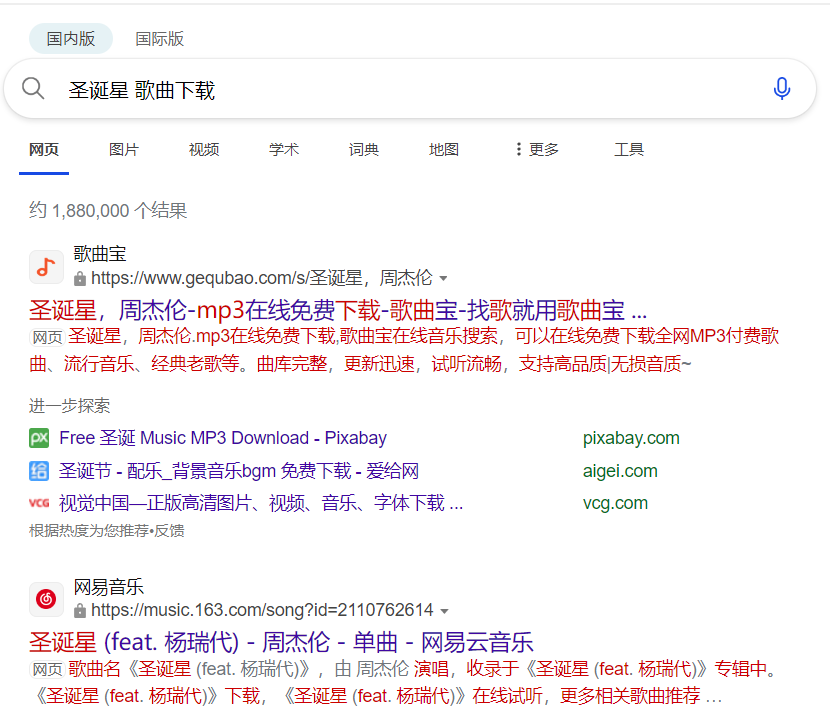Screen dimensions: 830x717
Task: Click the 网页 tag in 网易云音乐 snippet
Action: click(47, 669)
